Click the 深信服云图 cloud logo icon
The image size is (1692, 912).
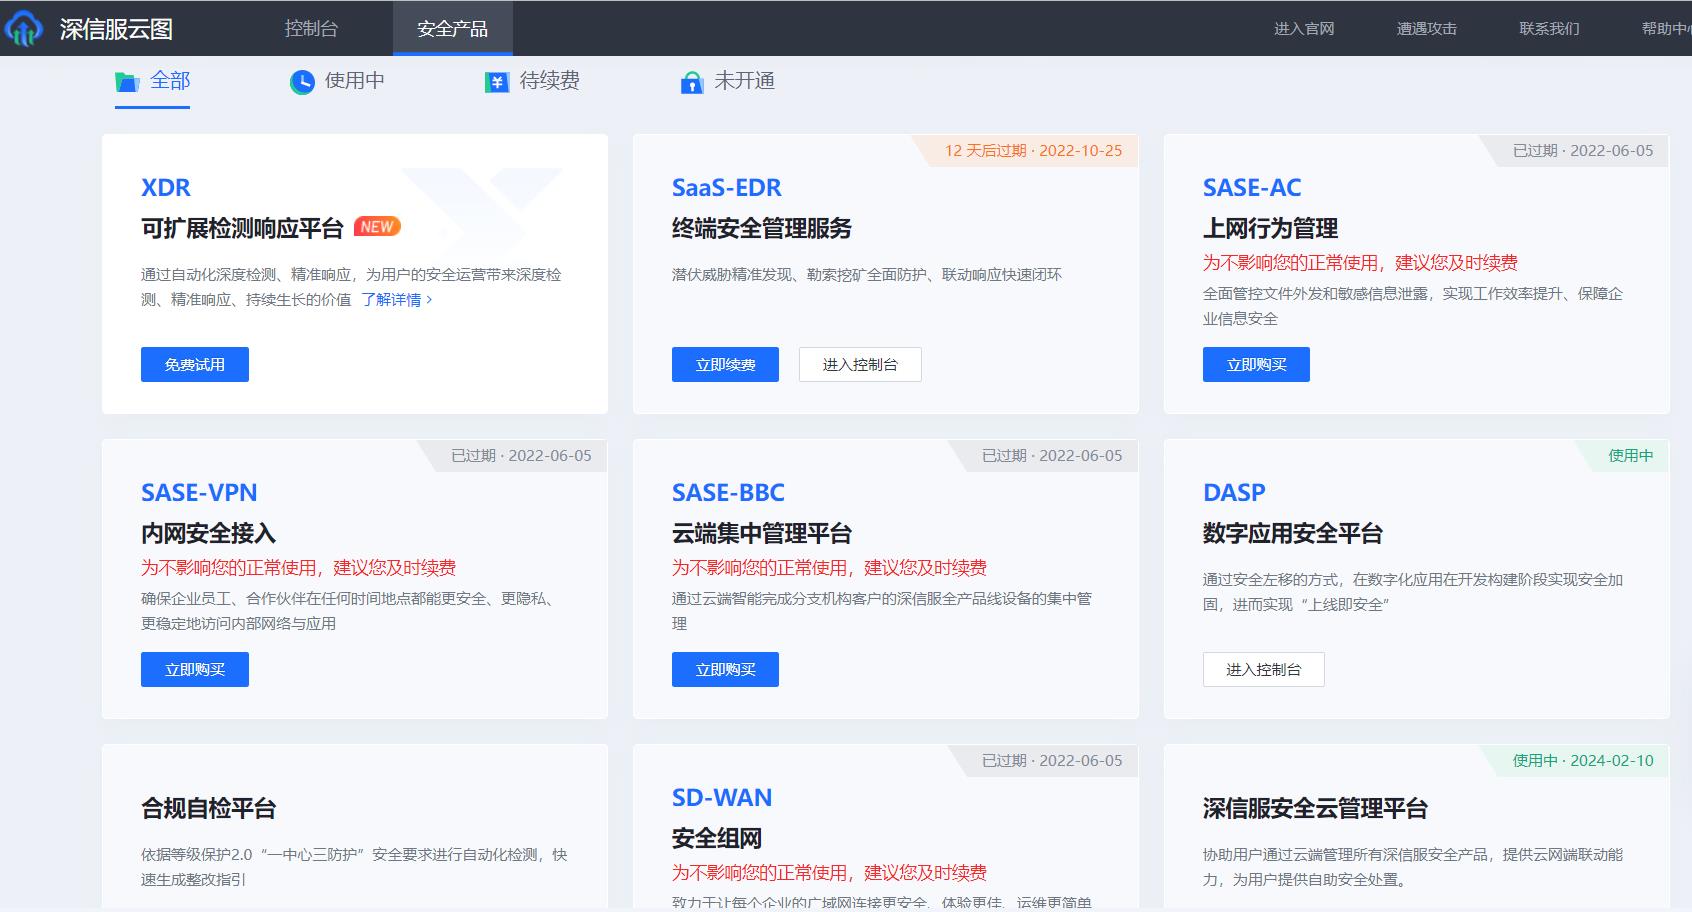24,29
